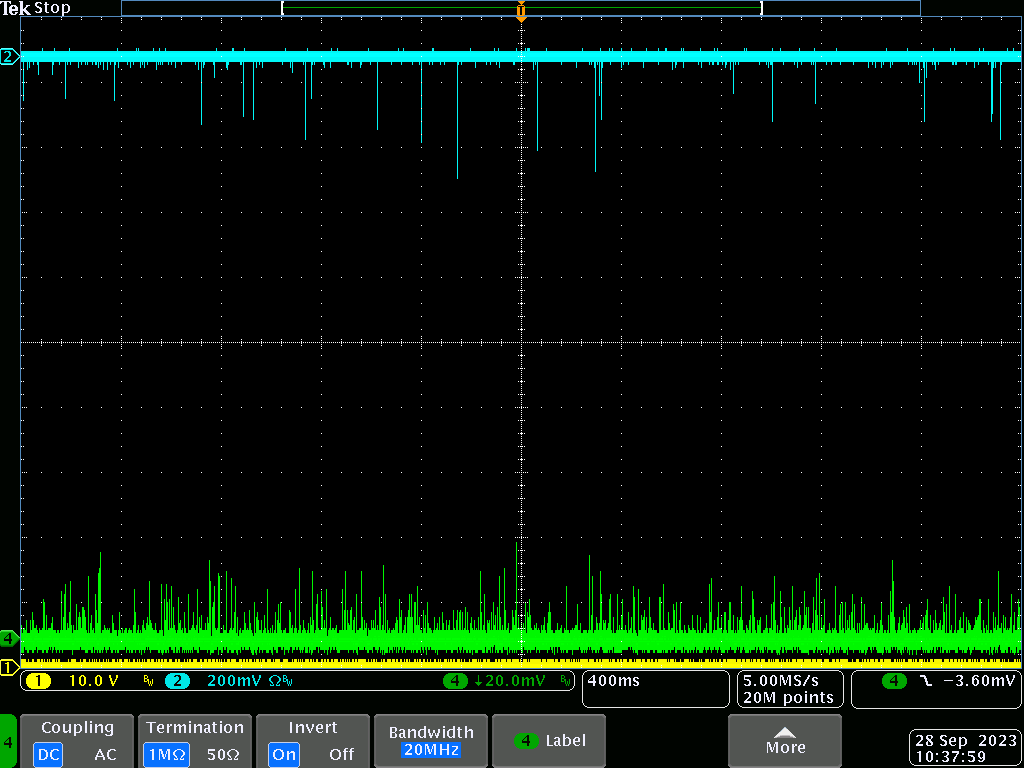The height and width of the screenshot is (768, 1024).
Task: Click the trigger source badge beside -3.60mV
Action: 894,681
